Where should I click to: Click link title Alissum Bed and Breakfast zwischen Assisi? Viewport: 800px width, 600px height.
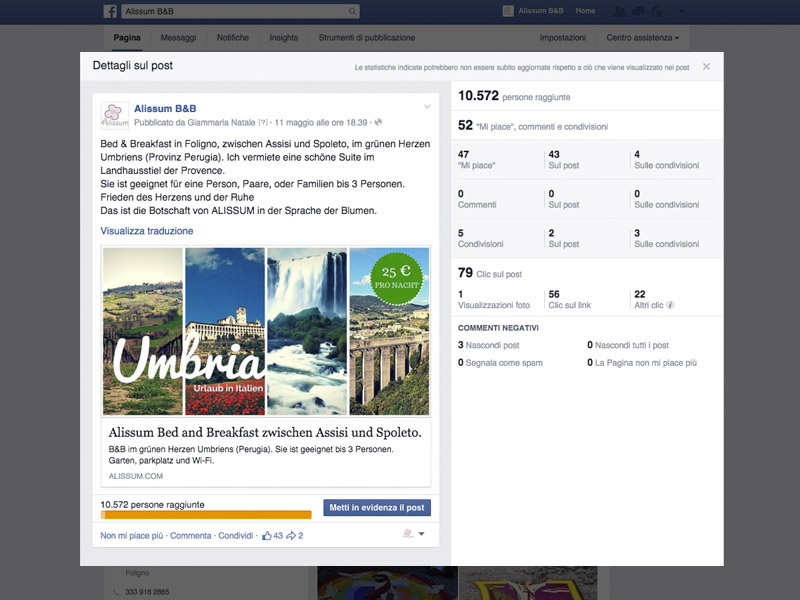point(265,433)
